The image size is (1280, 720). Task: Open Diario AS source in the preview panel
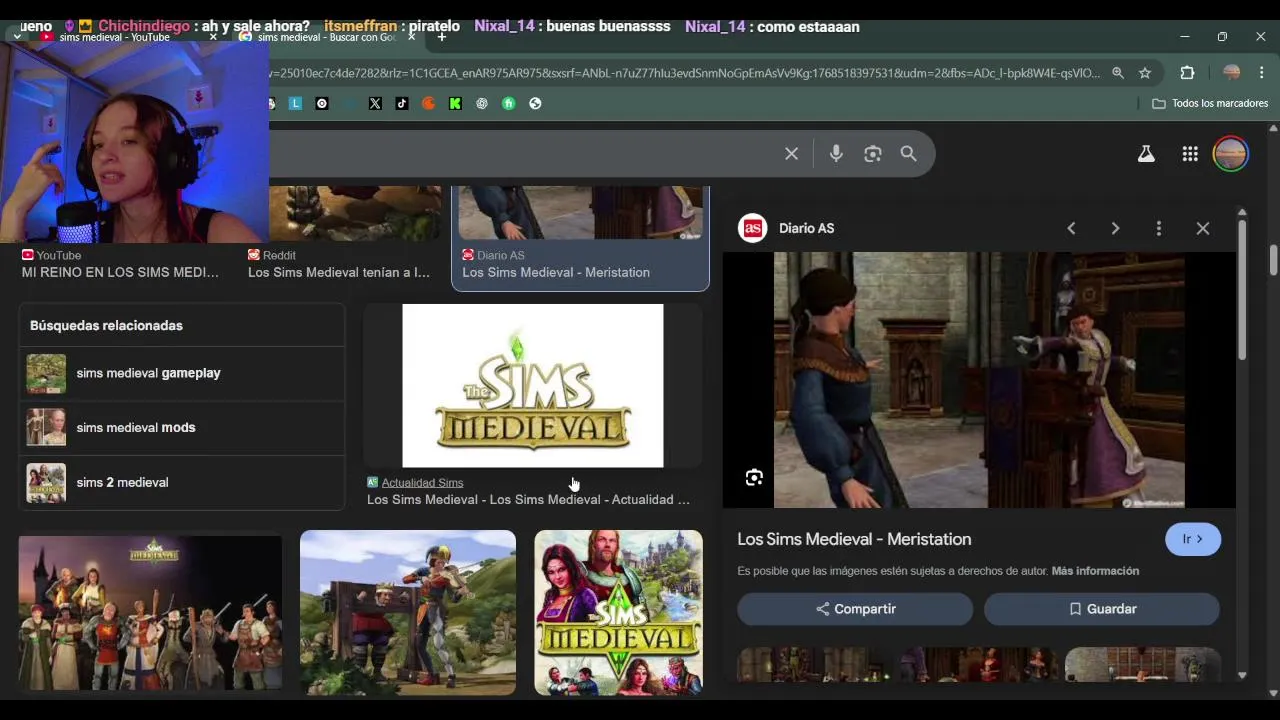click(x=787, y=228)
